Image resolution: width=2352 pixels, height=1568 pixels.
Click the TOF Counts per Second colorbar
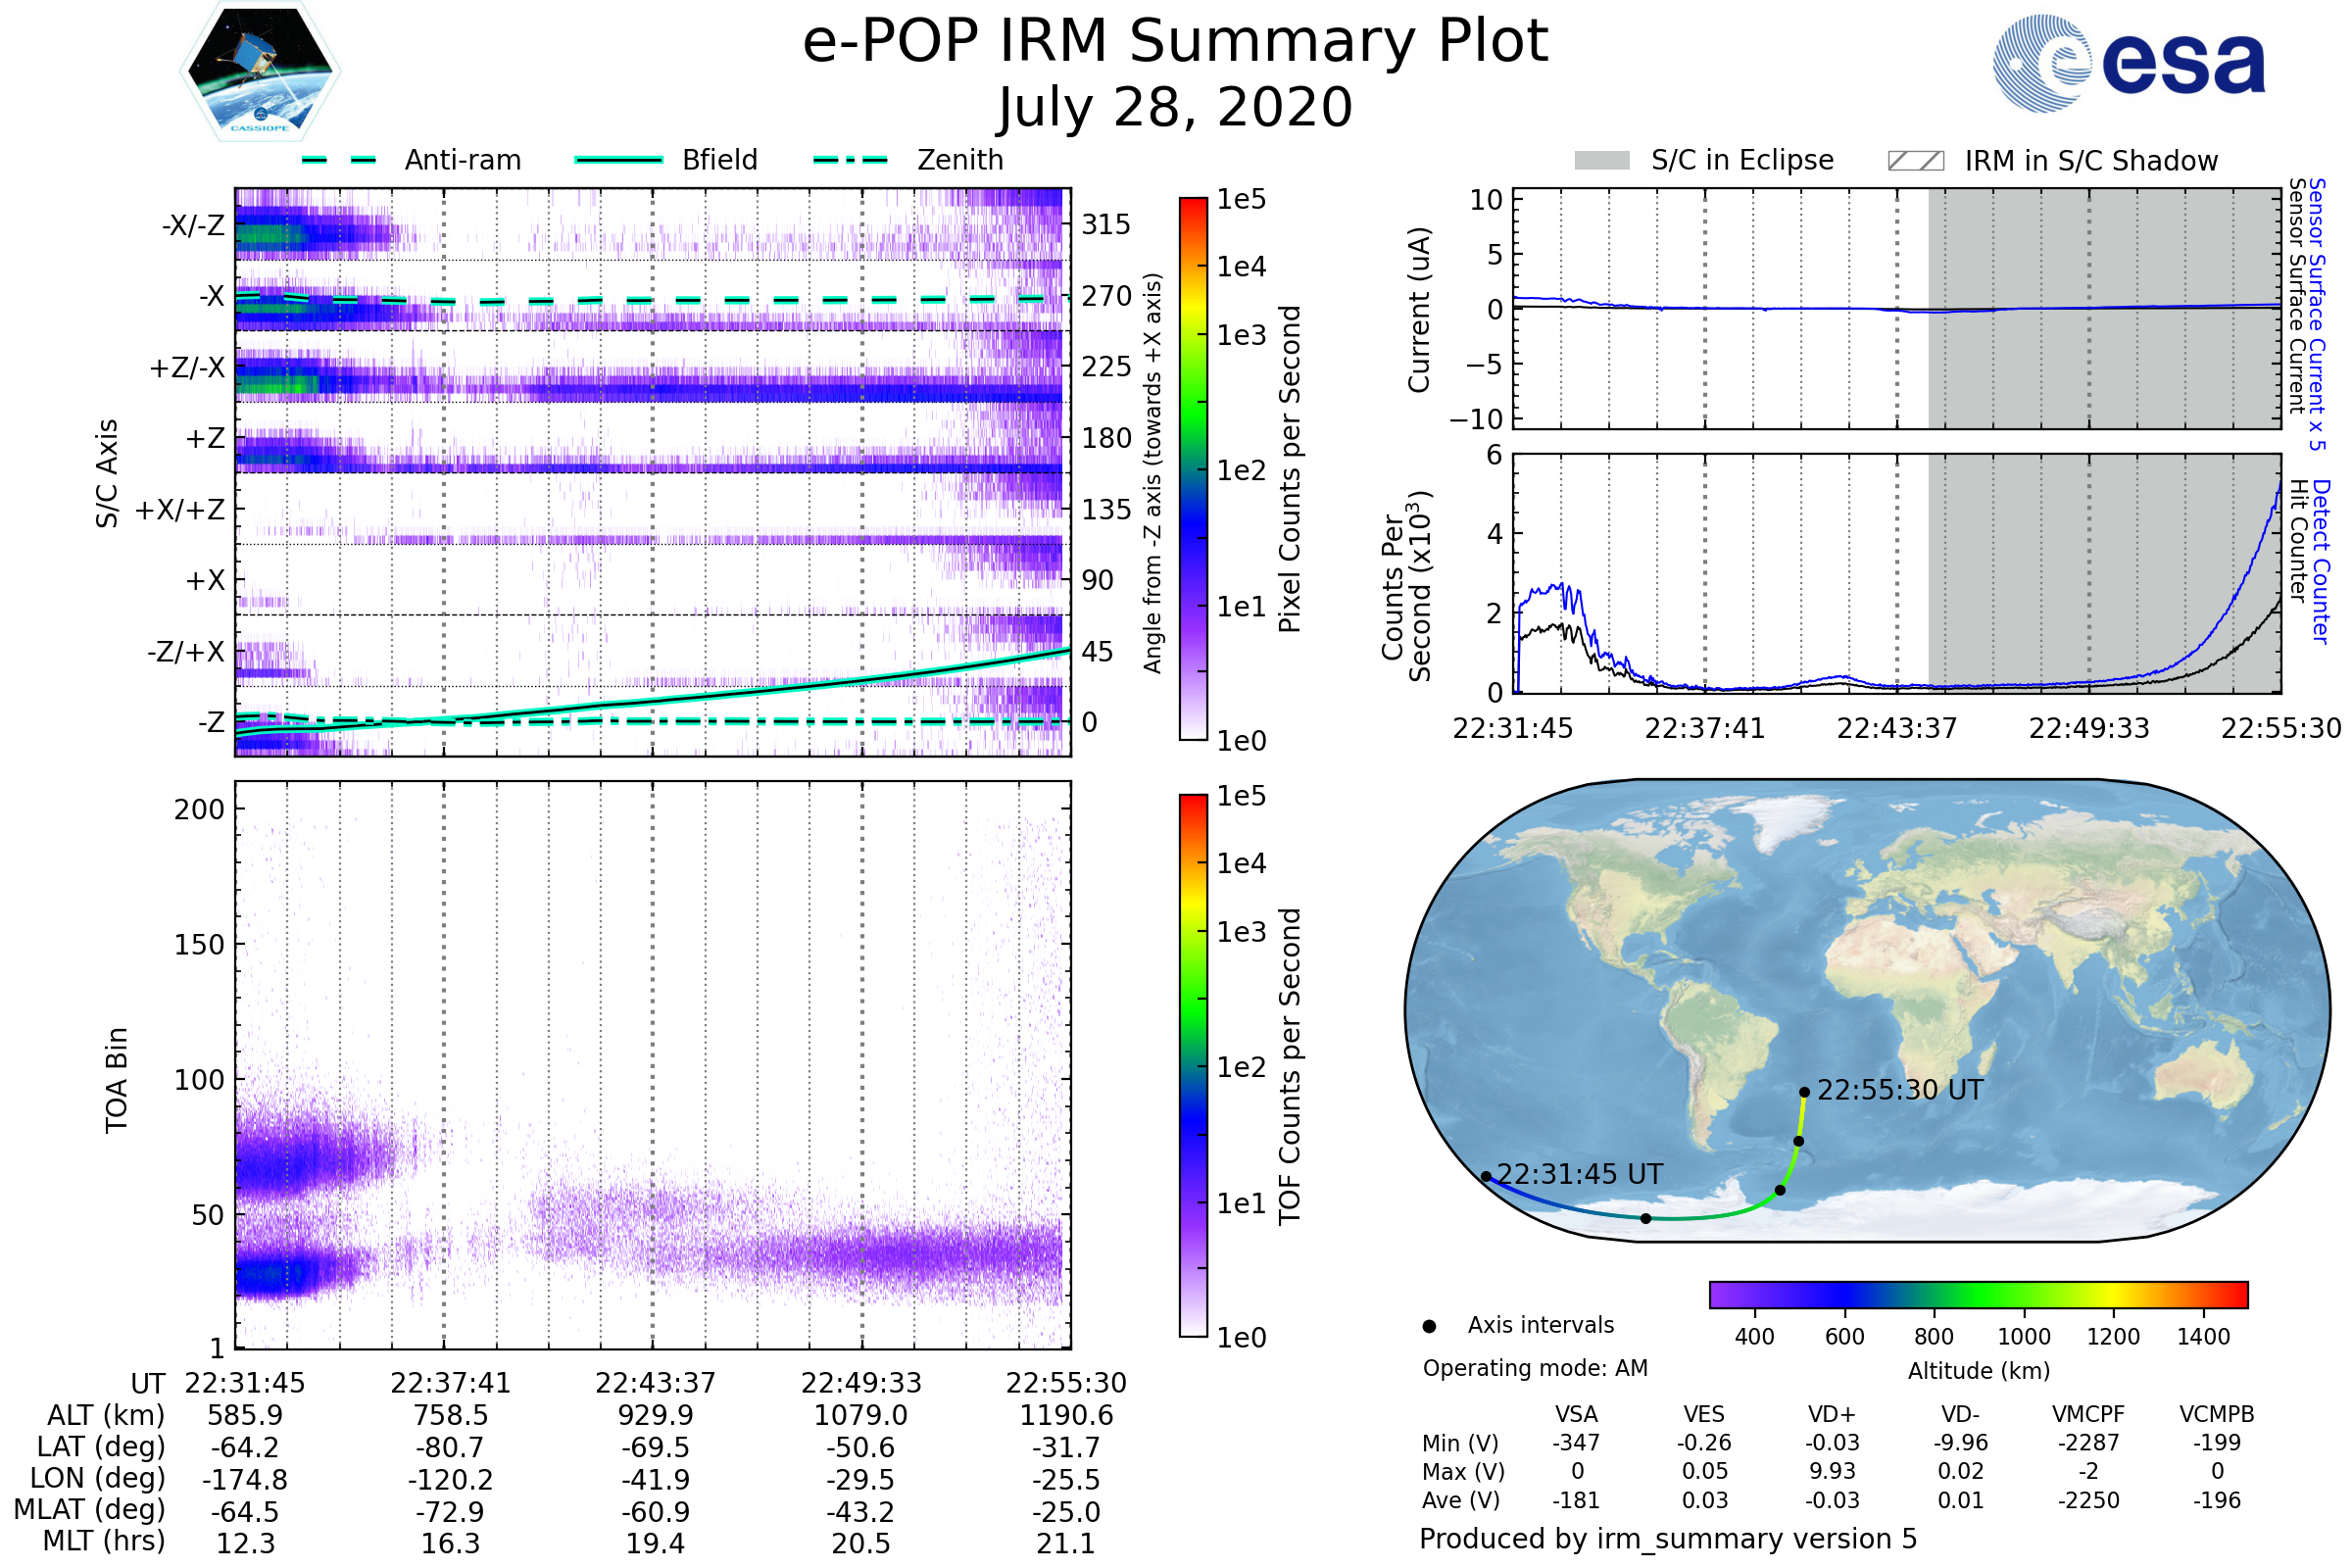[x=1193, y=1065]
